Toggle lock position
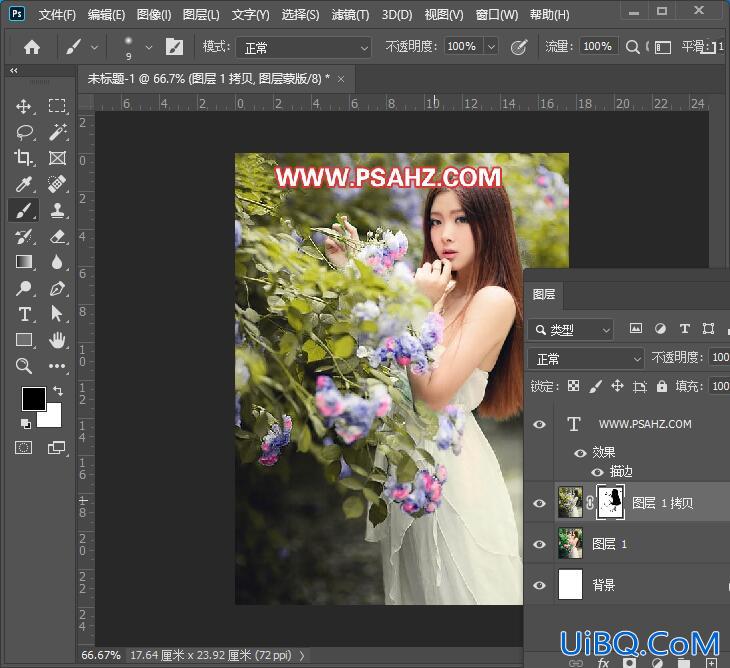 [617, 386]
